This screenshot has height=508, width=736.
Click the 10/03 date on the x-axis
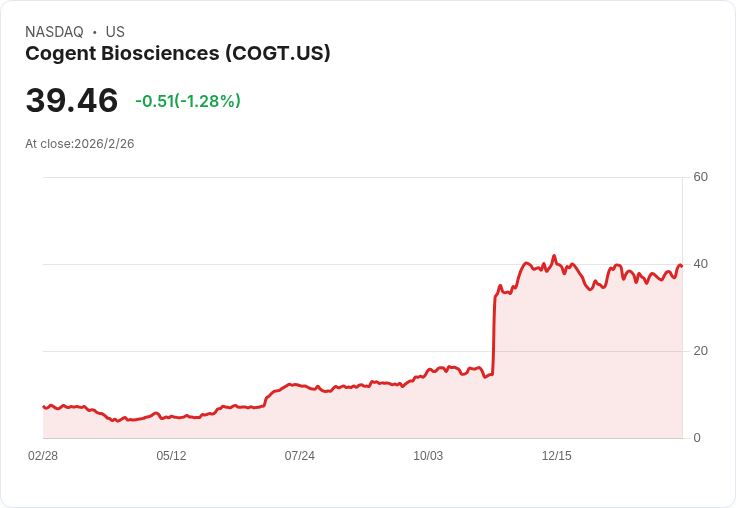(428, 455)
